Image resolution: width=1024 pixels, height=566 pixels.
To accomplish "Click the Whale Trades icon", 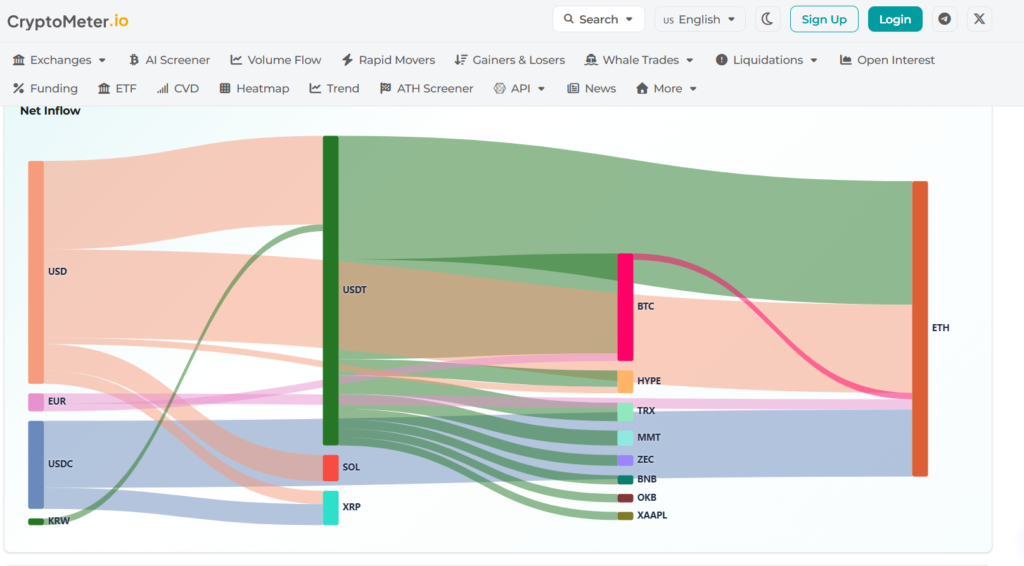I will coord(591,60).
